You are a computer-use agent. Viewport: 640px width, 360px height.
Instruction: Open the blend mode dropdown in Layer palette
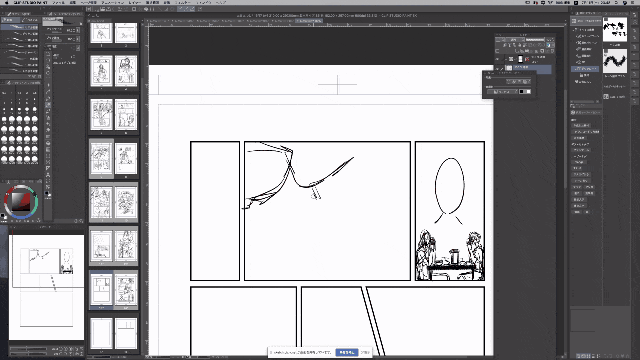(513, 40)
